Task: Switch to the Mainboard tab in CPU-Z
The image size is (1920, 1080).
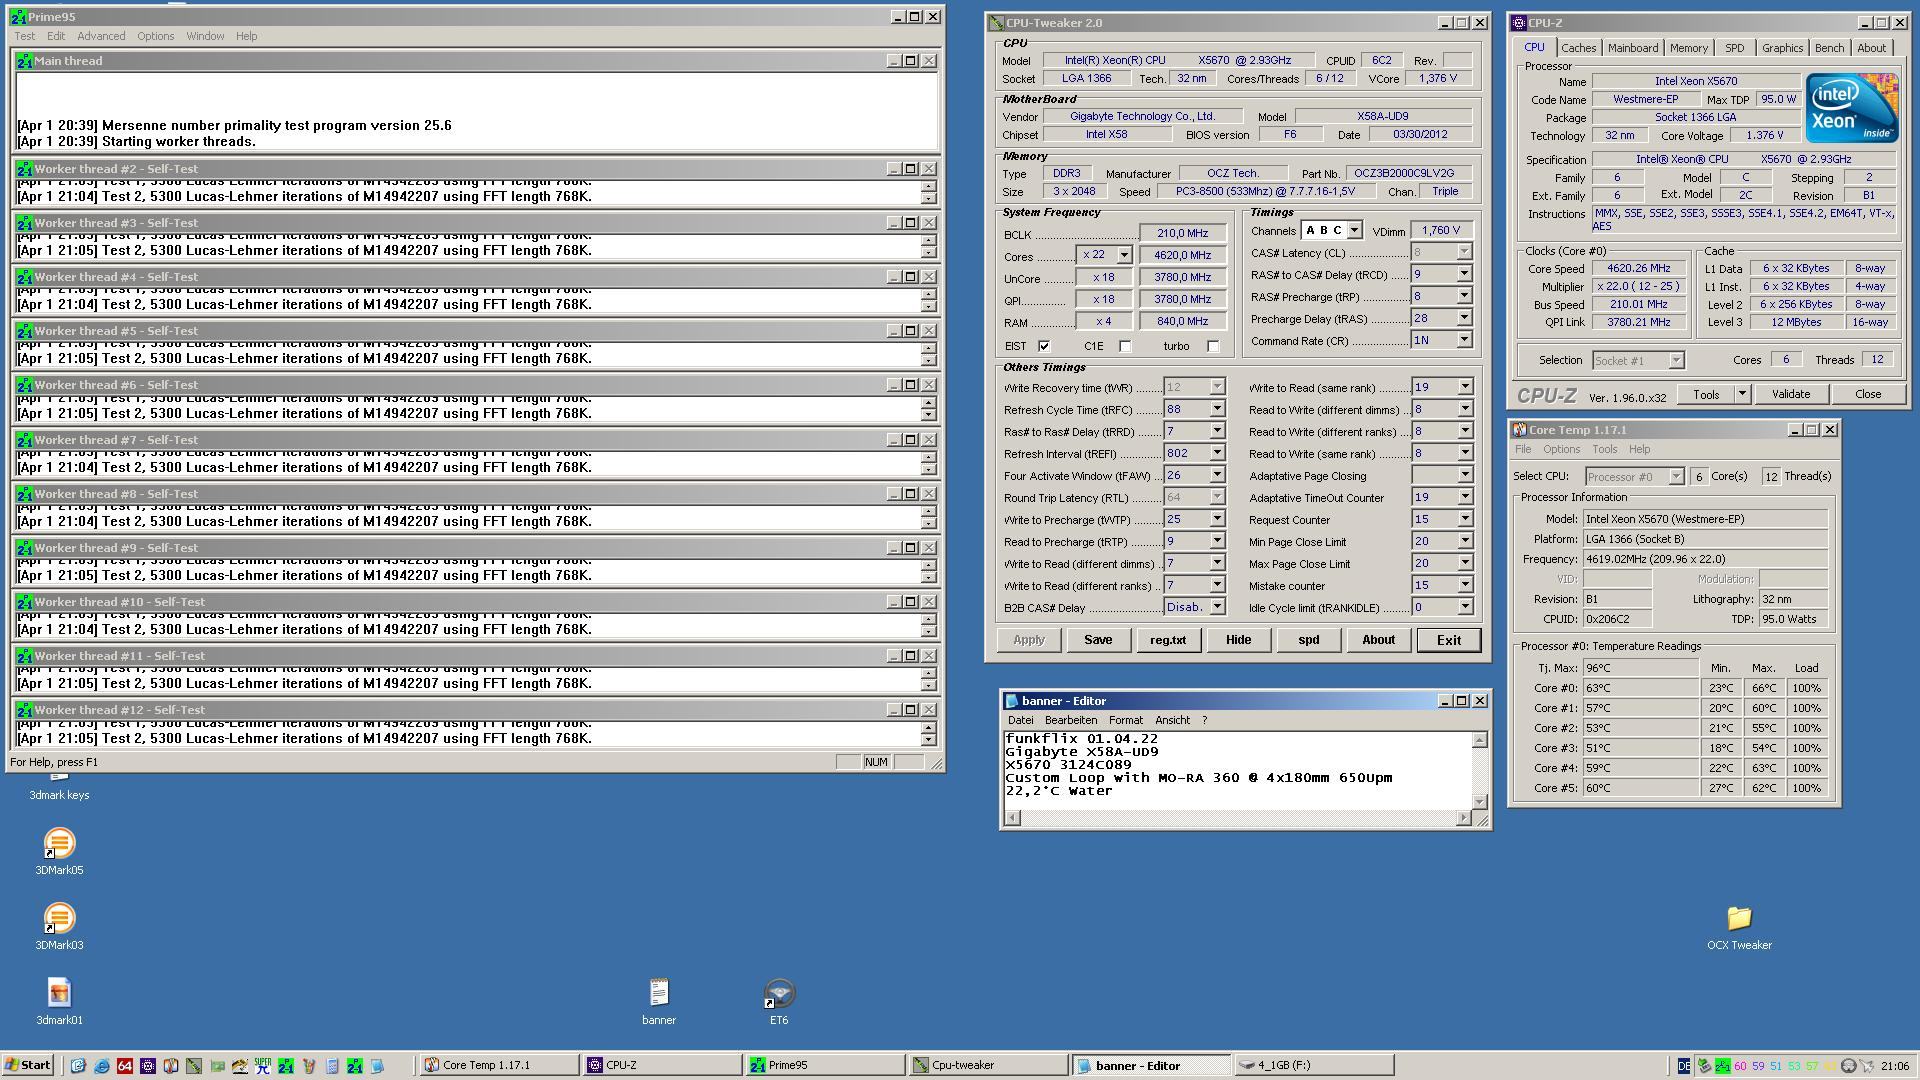Action: point(1632,48)
